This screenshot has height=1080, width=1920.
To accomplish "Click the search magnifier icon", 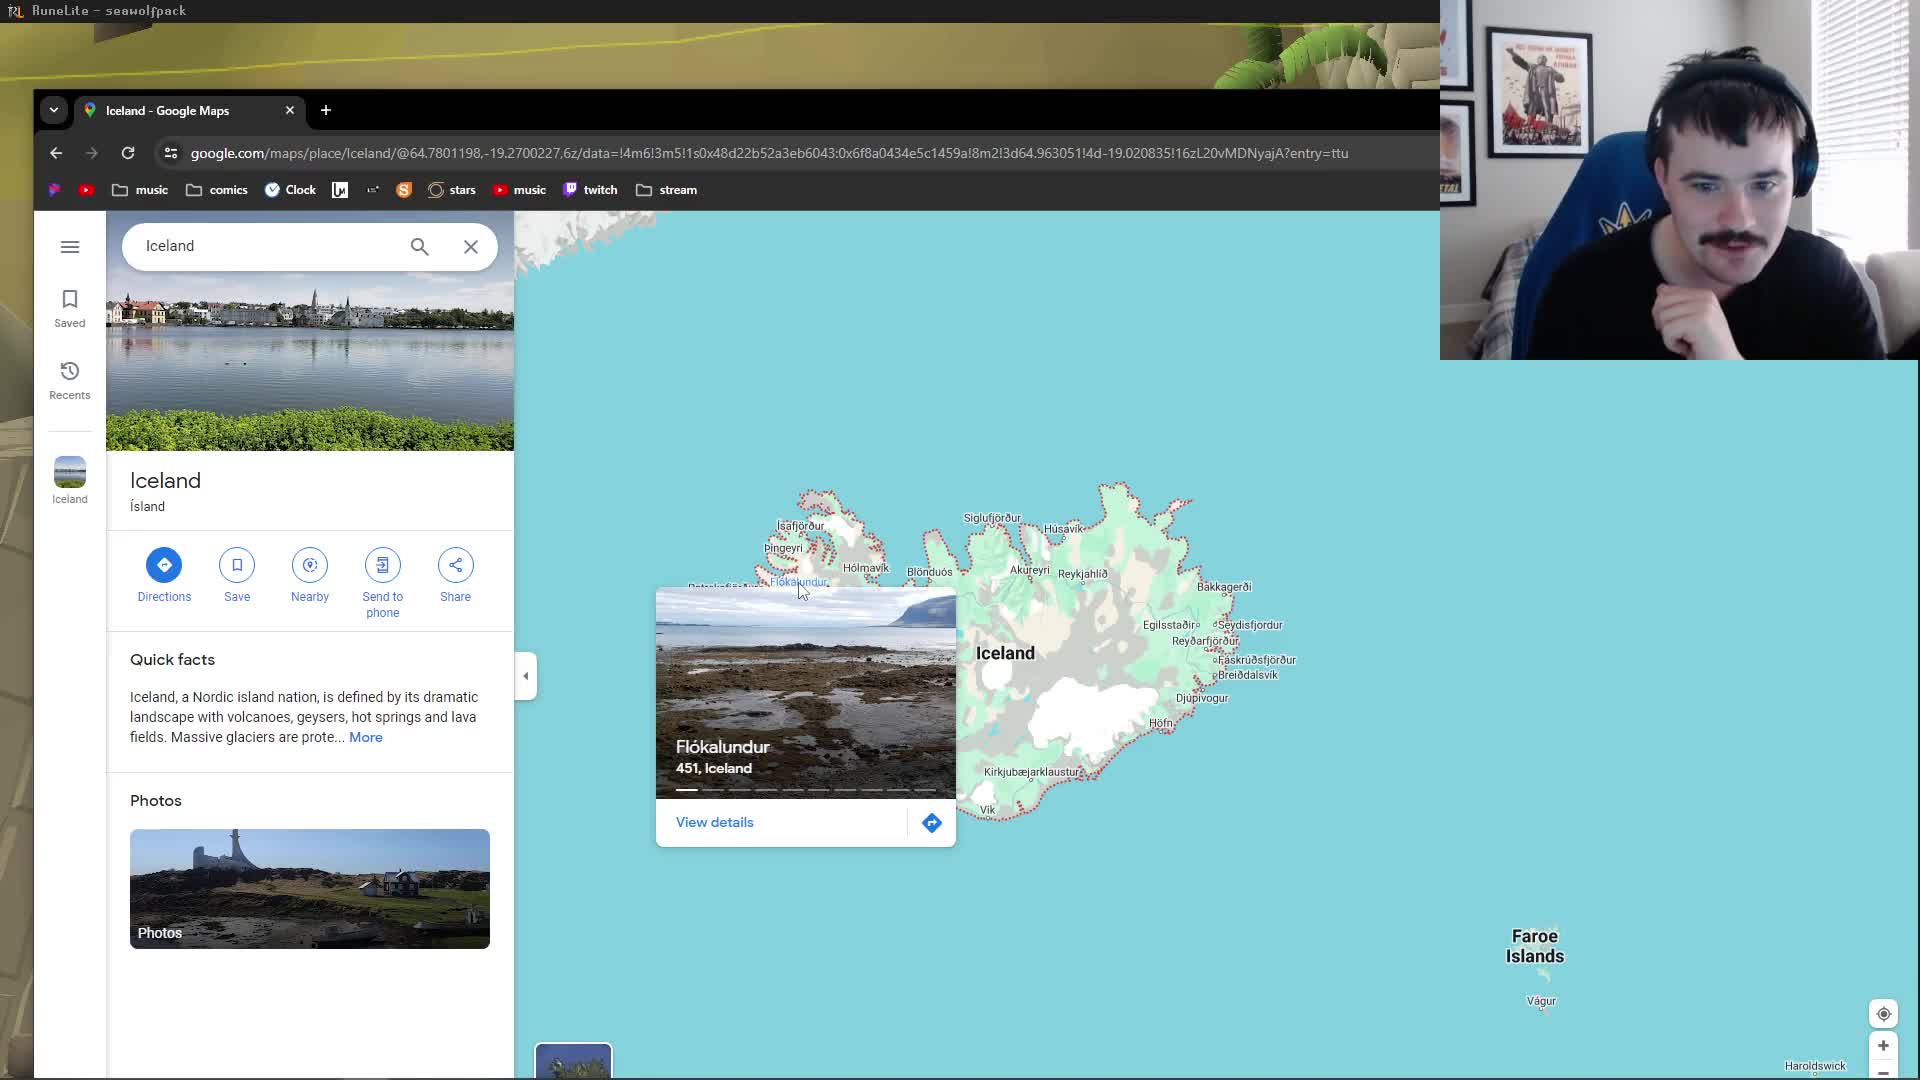I will (420, 247).
